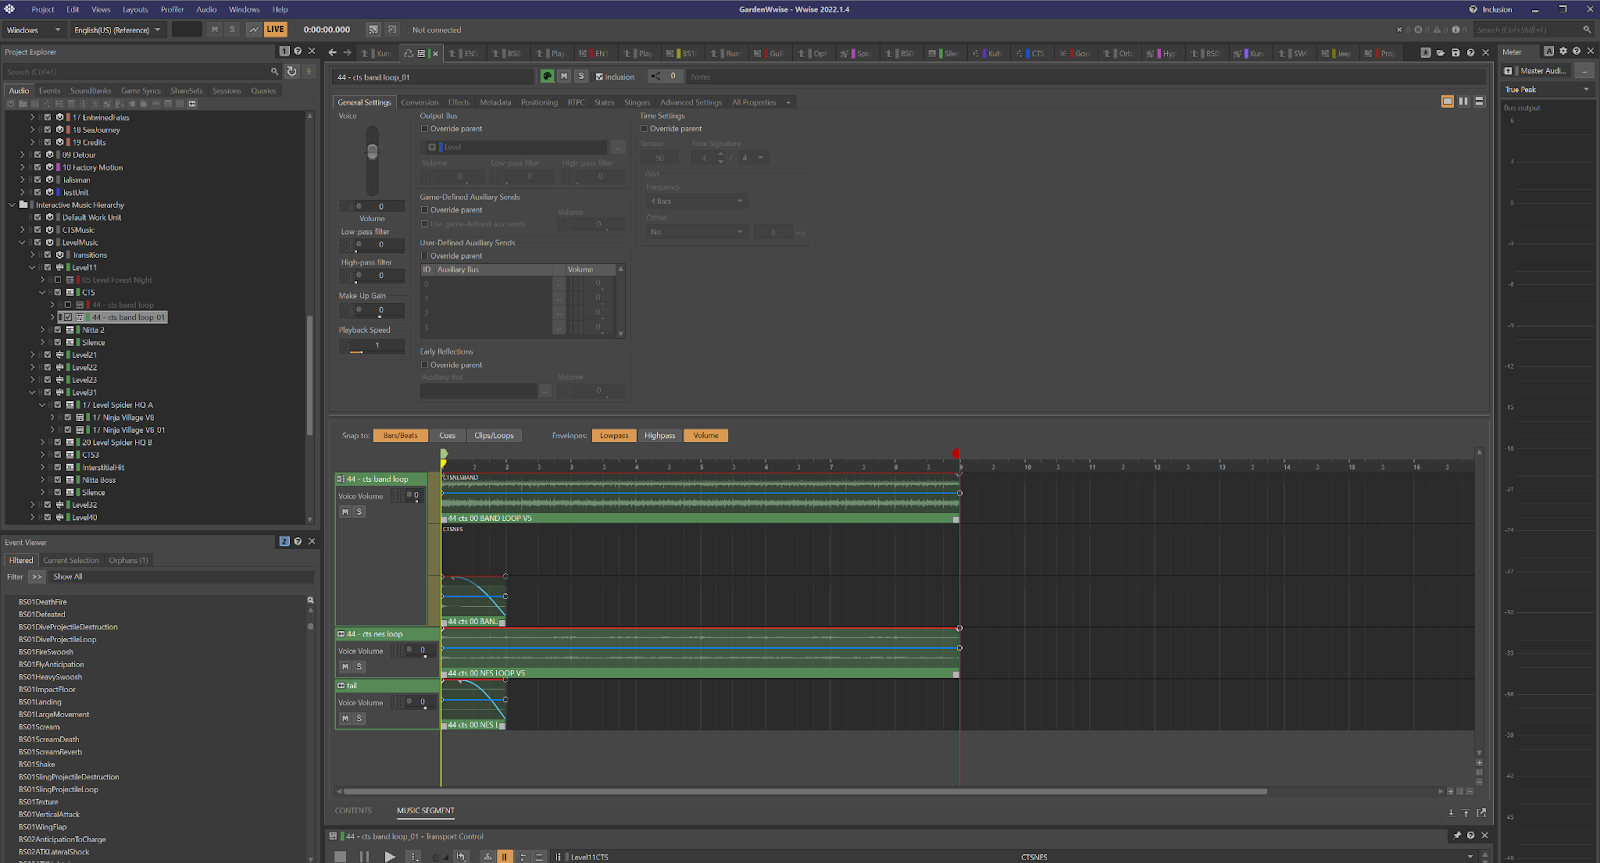This screenshot has width=1600, height=863.
Task: Click the object color palette icon
Action: (547, 76)
